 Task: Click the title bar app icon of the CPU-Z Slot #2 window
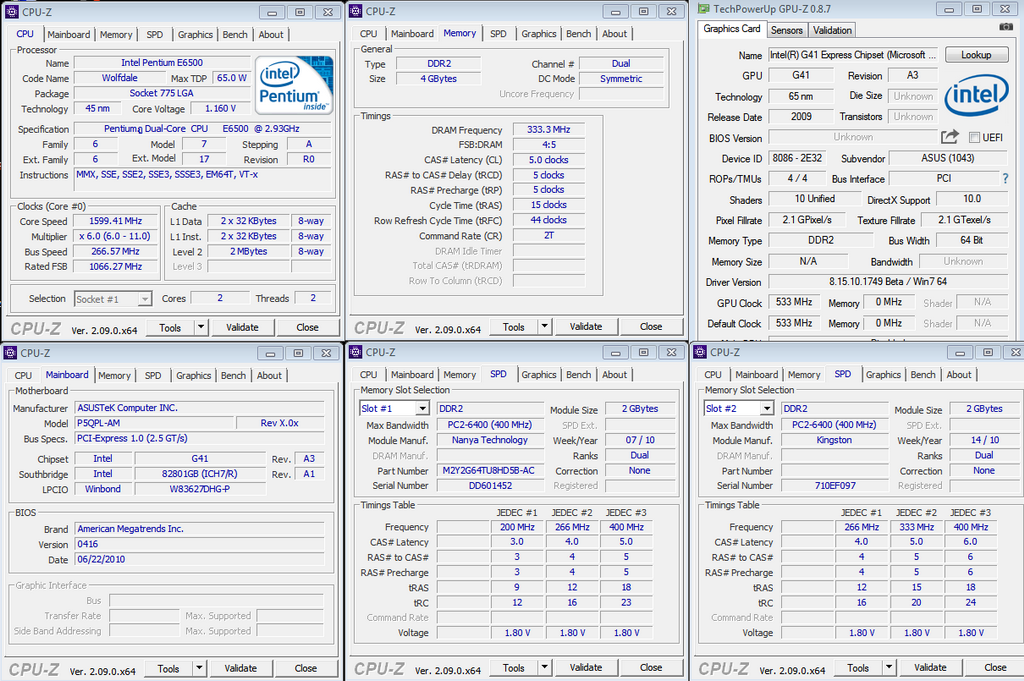point(699,352)
